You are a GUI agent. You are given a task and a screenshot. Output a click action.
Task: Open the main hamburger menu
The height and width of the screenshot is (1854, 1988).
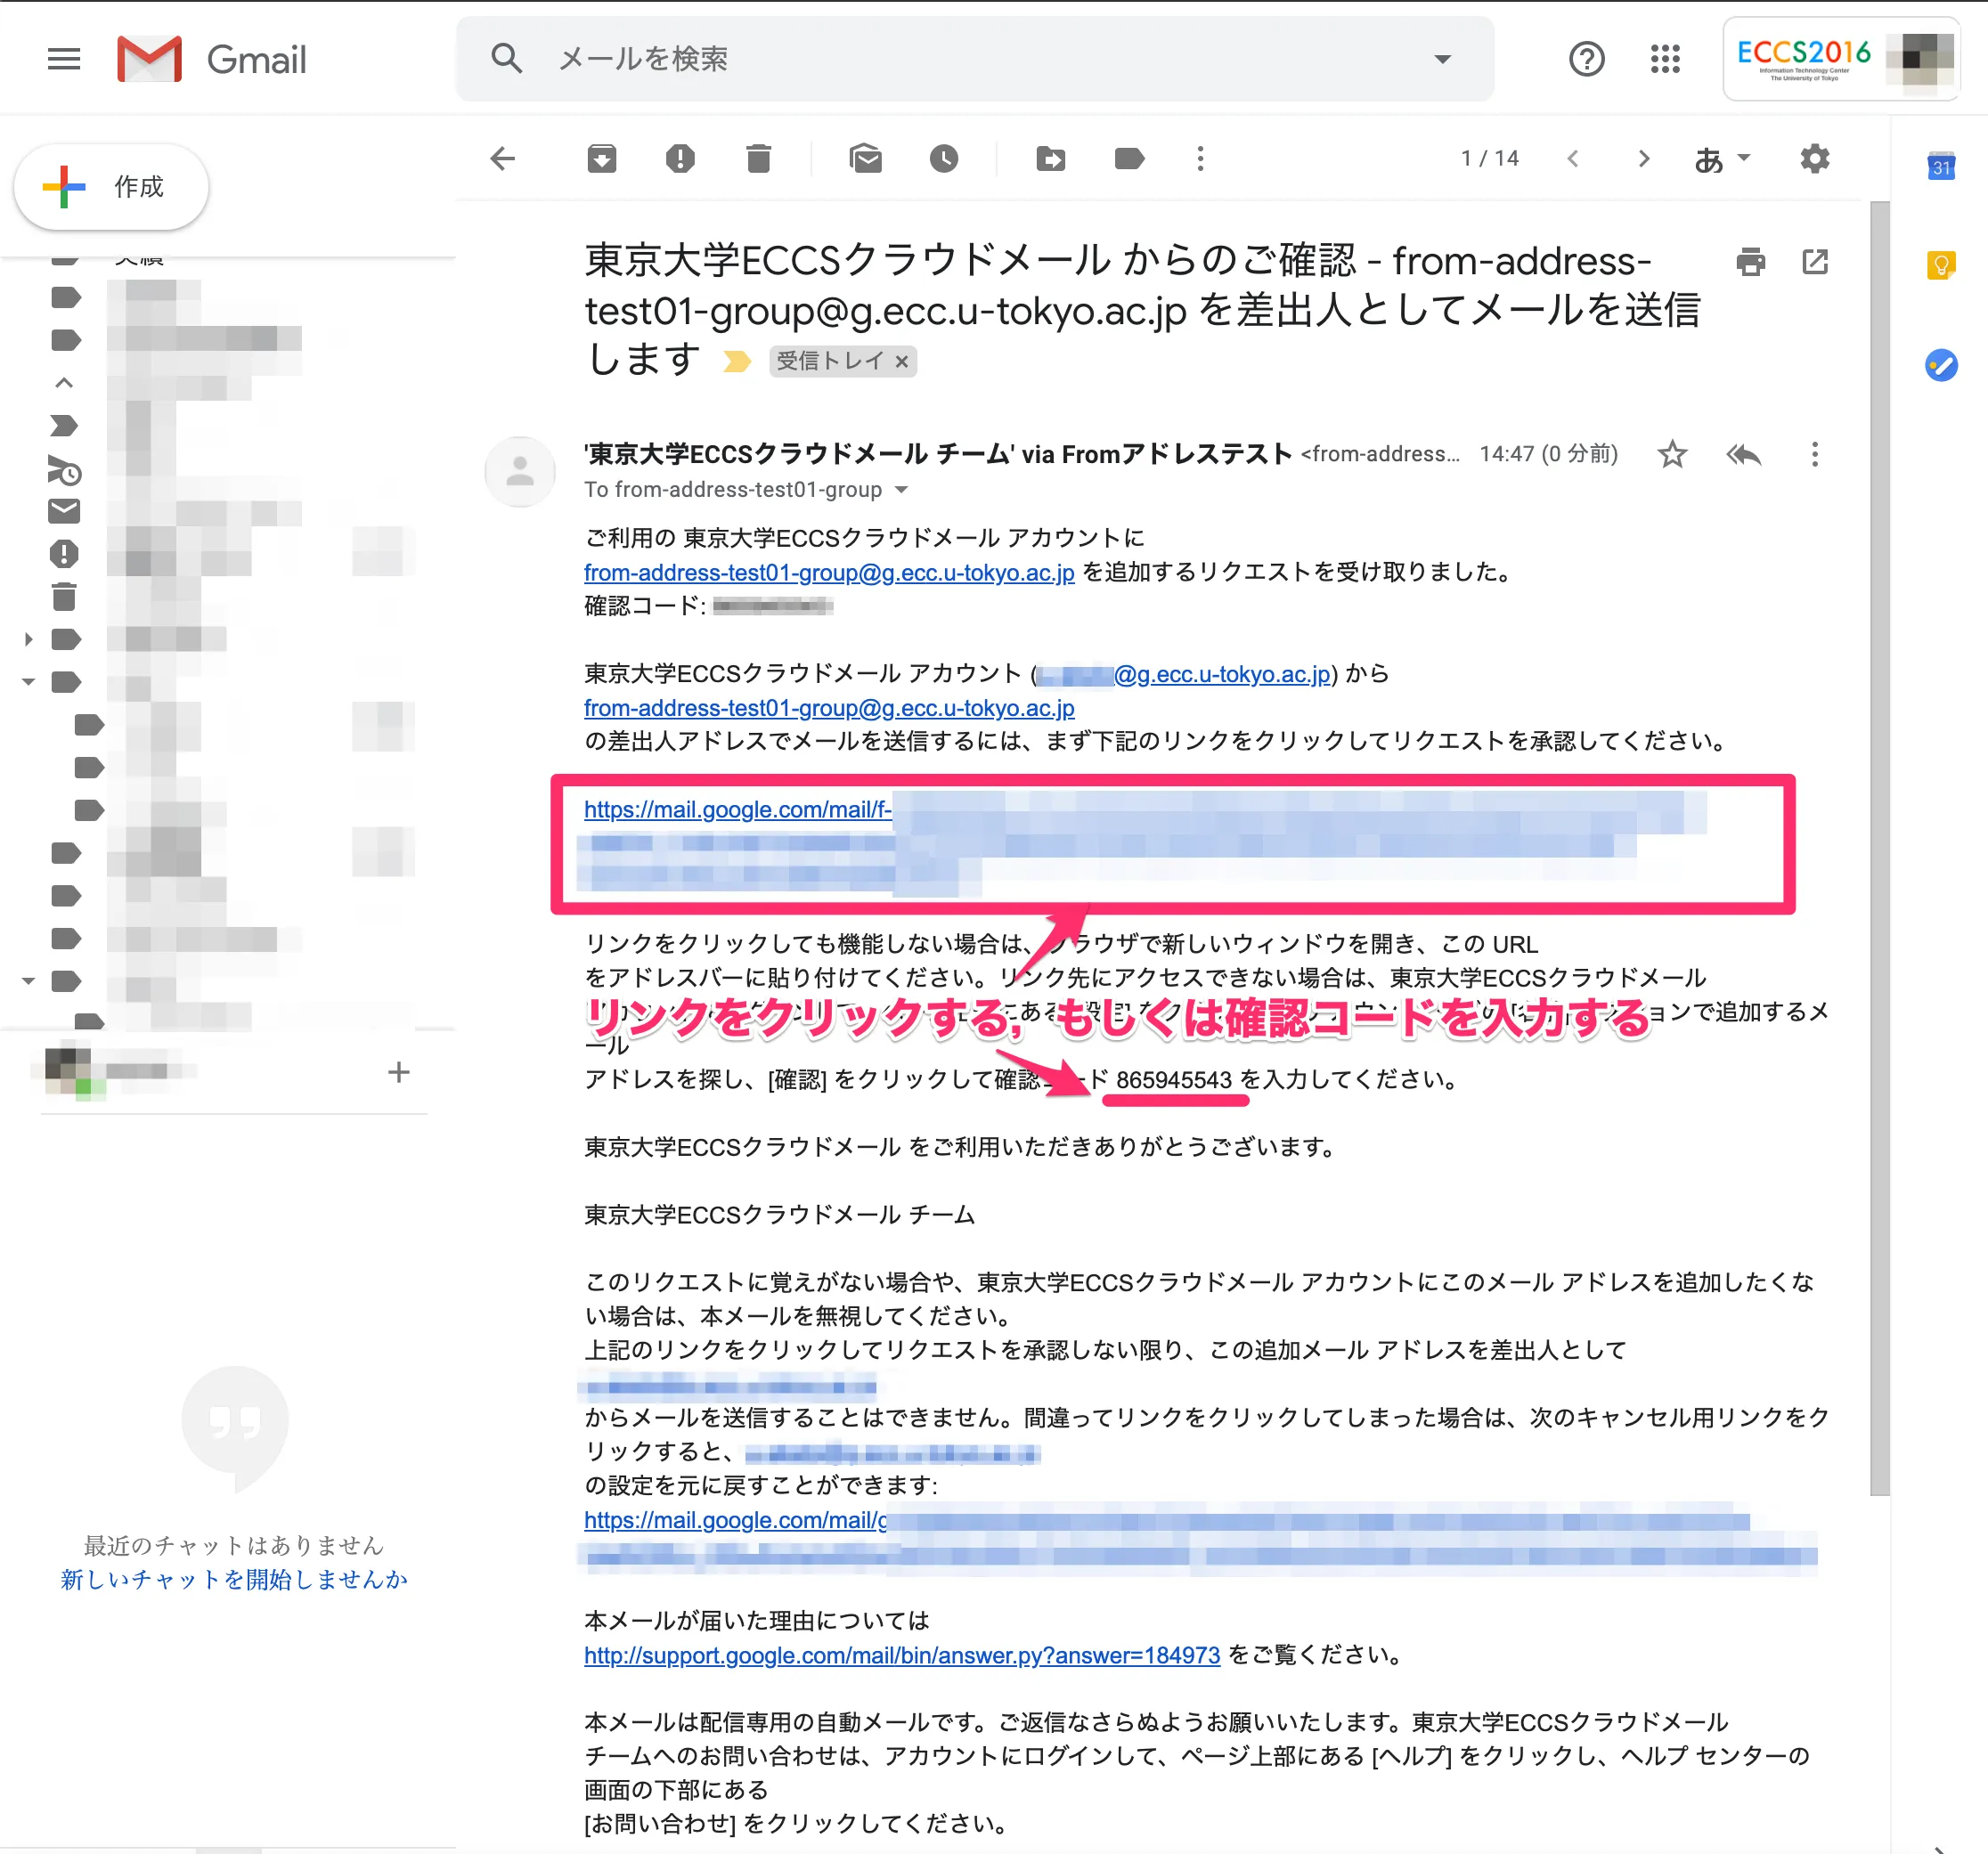(64, 59)
